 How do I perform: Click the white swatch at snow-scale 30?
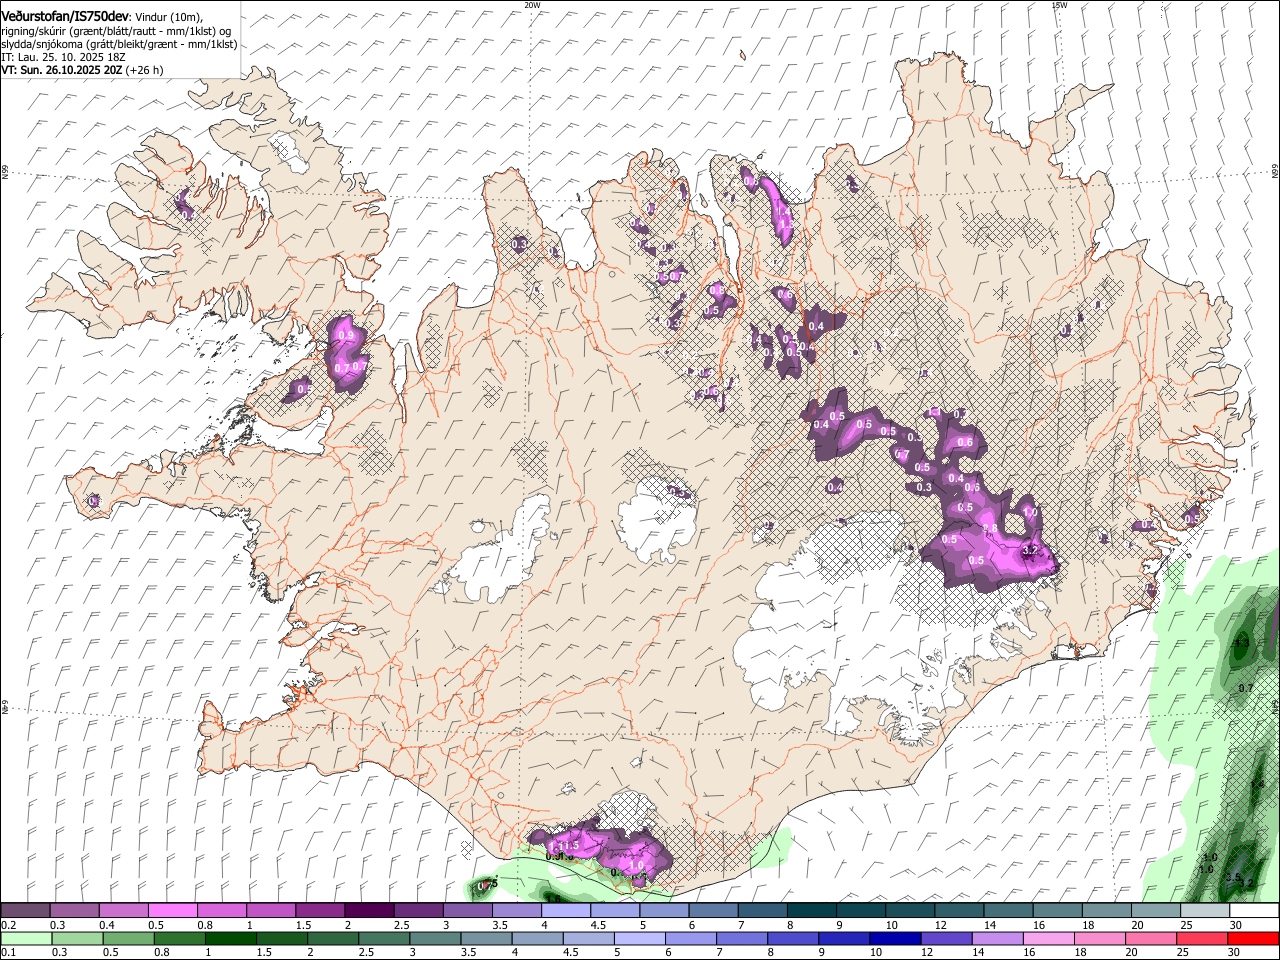(x=1254, y=911)
